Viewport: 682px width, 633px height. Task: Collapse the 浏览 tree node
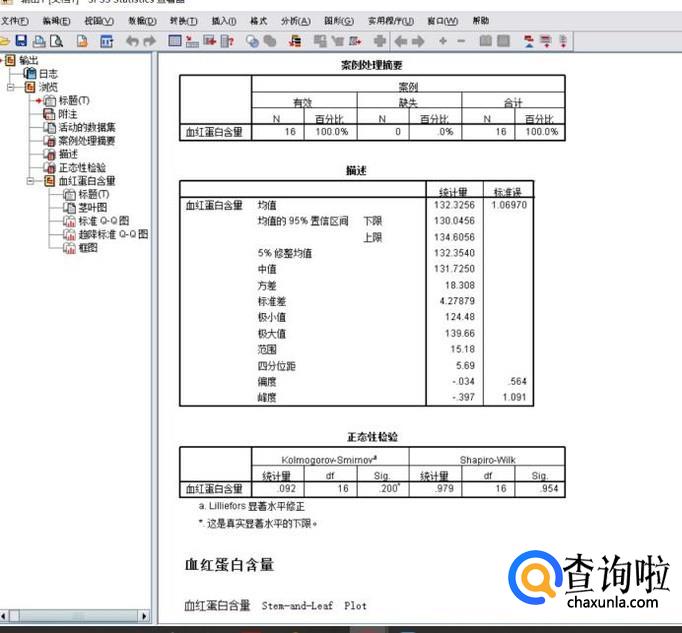[x=10, y=87]
